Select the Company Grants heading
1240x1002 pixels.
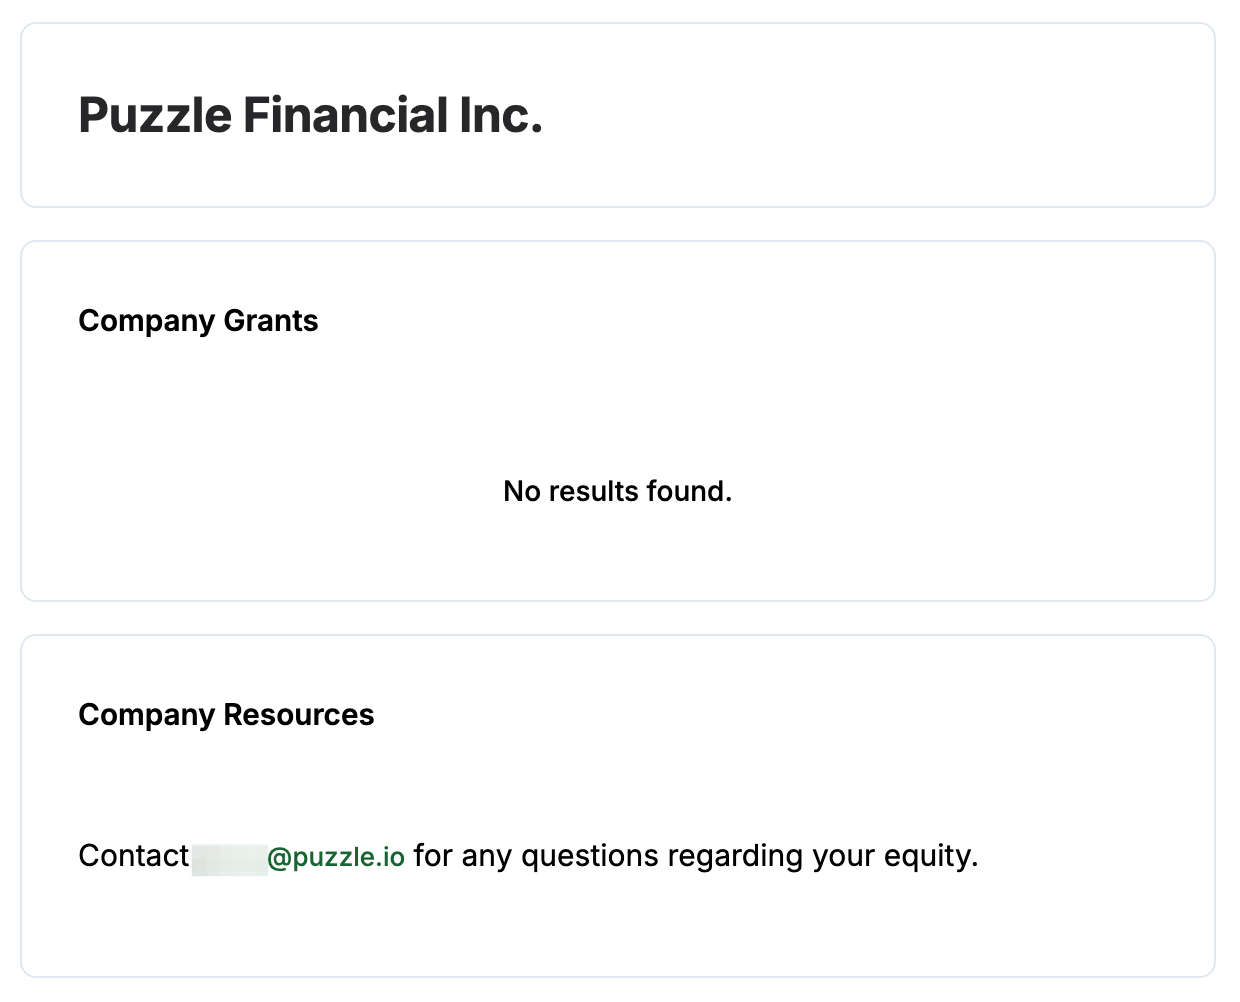(198, 321)
